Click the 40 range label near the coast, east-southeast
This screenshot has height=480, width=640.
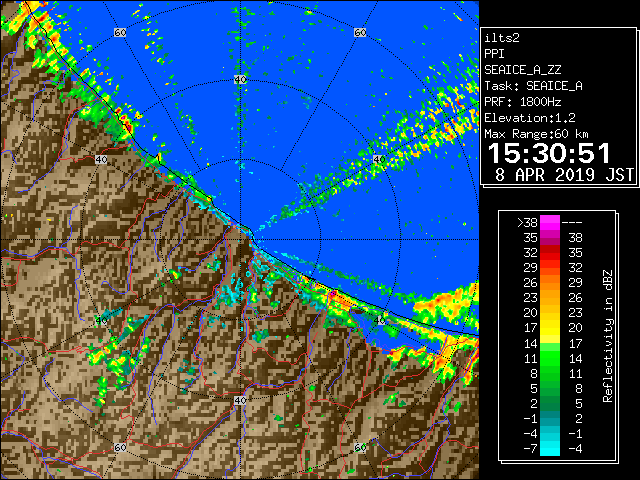379,320
